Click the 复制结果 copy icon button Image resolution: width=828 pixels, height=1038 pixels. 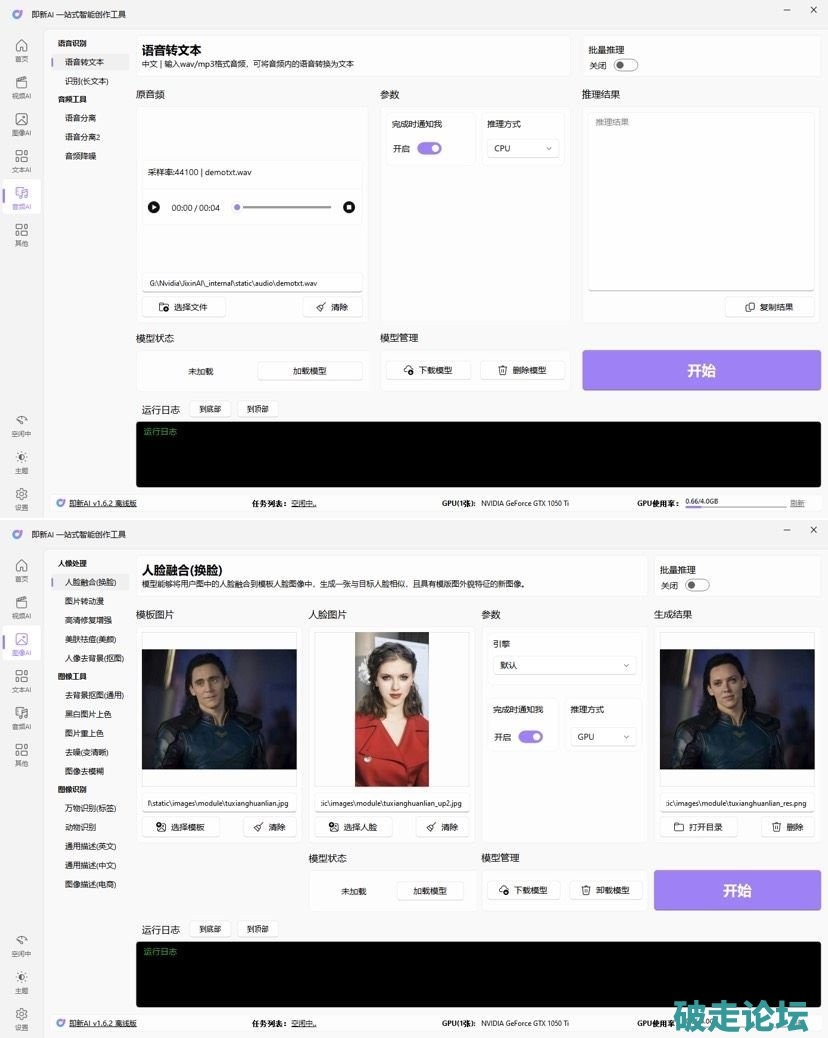pos(769,307)
